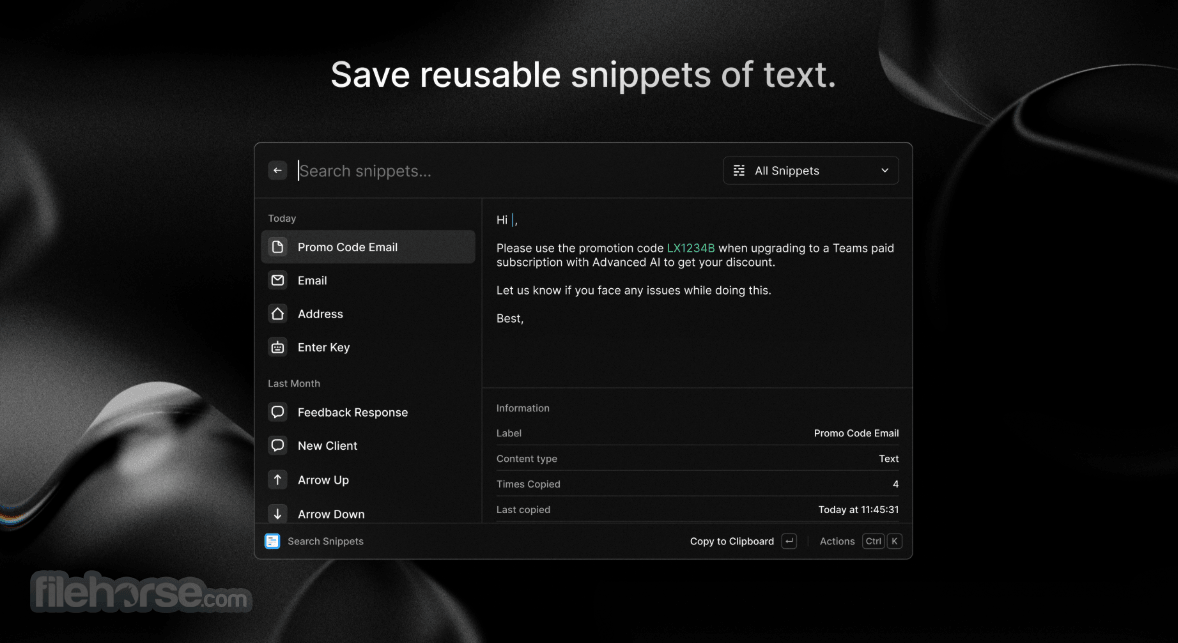Click the Times Copied label

[x=528, y=484]
